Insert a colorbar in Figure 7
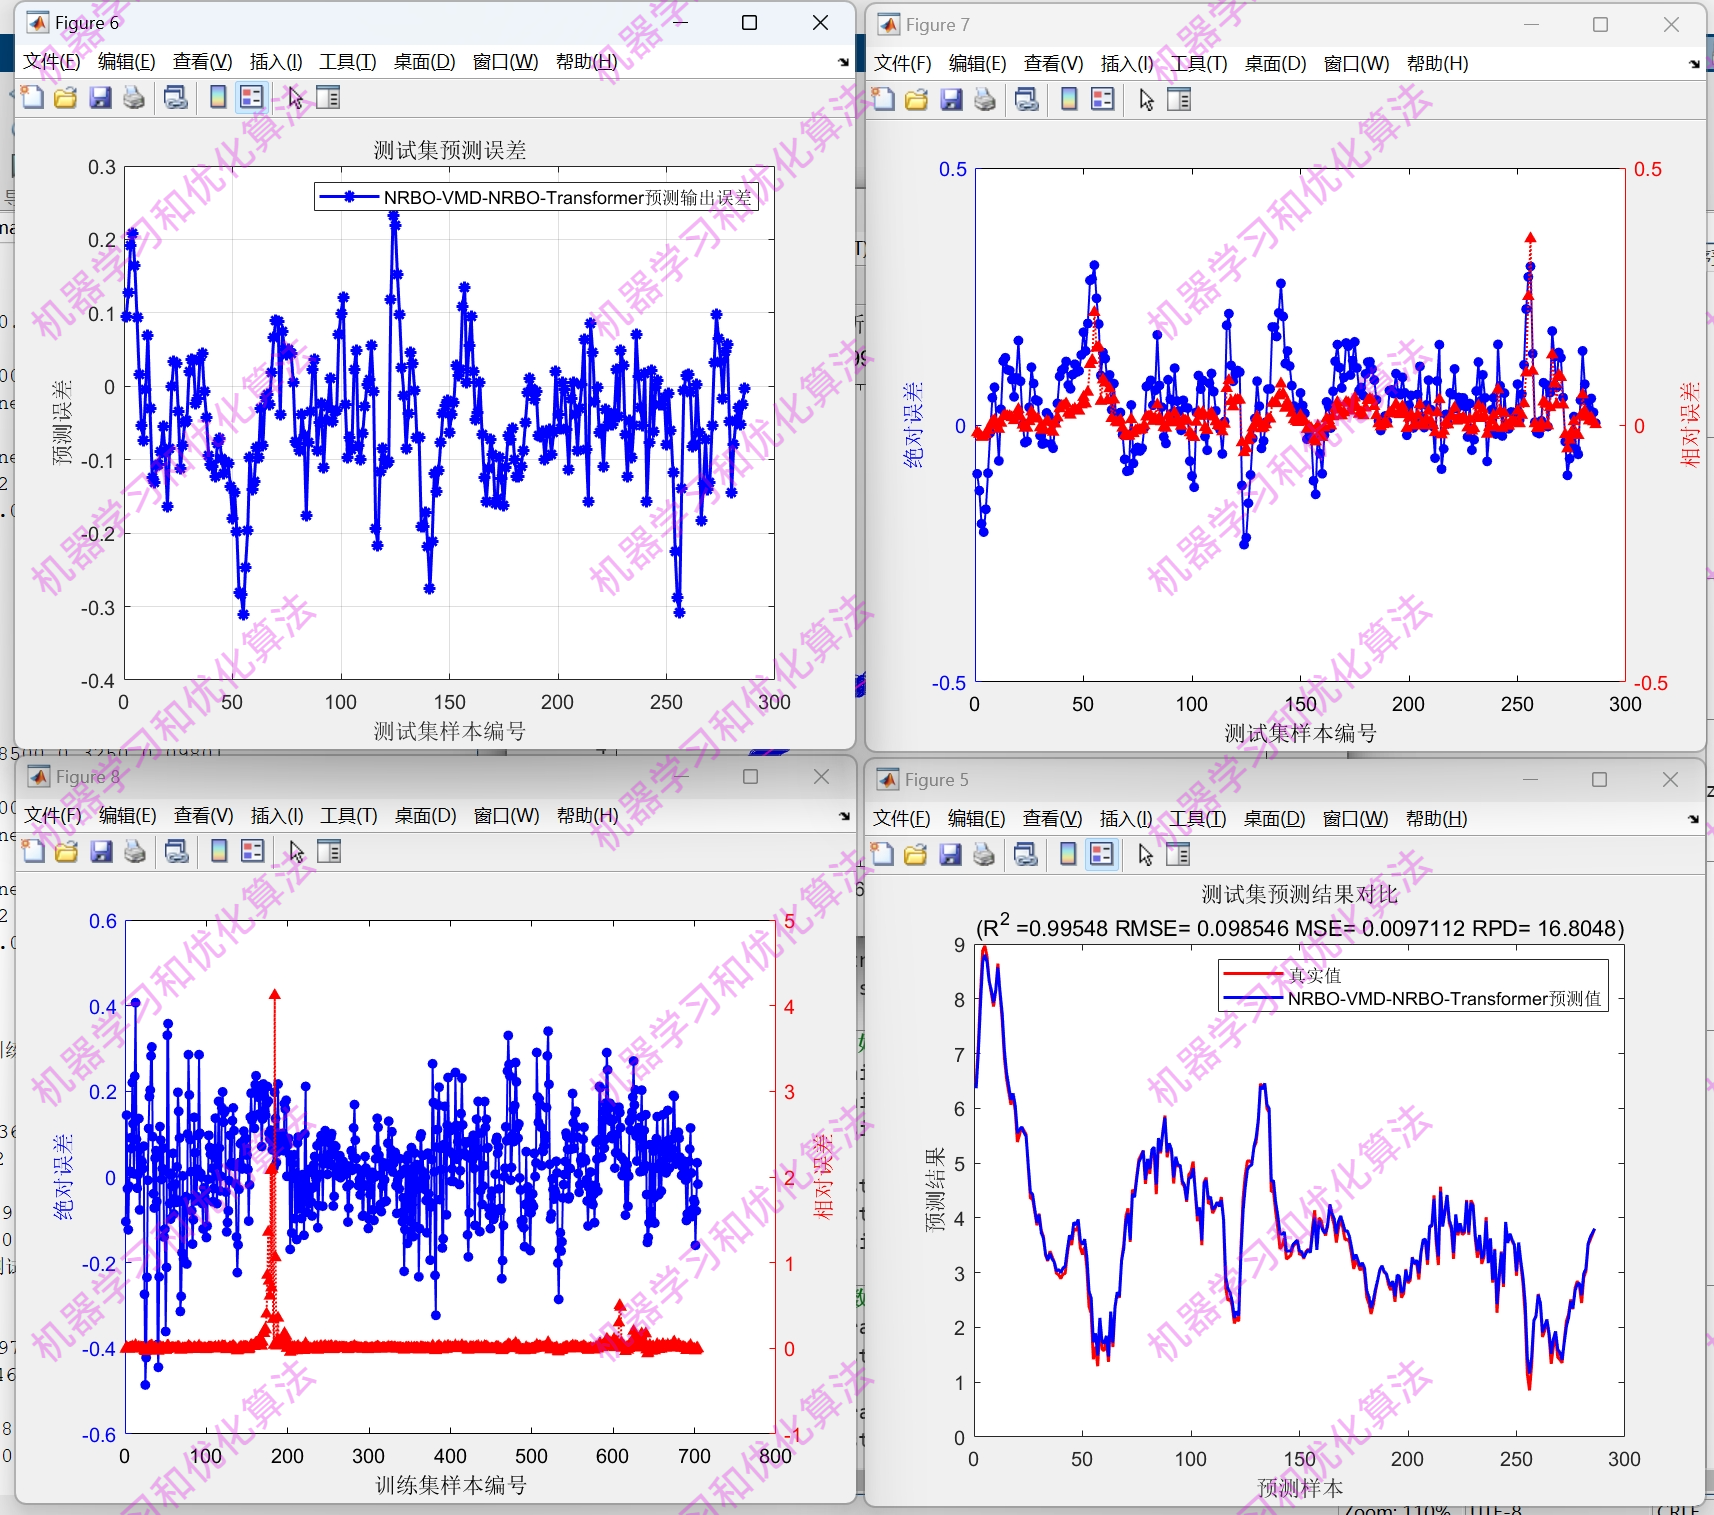Image resolution: width=1714 pixels, height=1515 pixels. click(x=1069, y=99)
